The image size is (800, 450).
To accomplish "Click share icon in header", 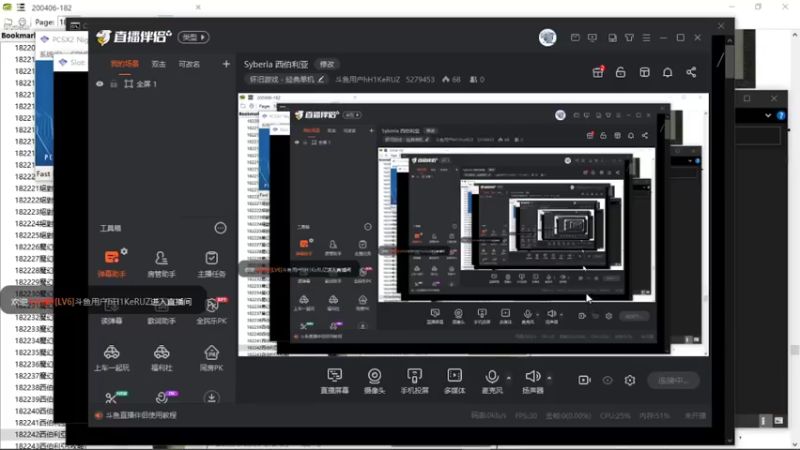I will (x=691, y=72).
